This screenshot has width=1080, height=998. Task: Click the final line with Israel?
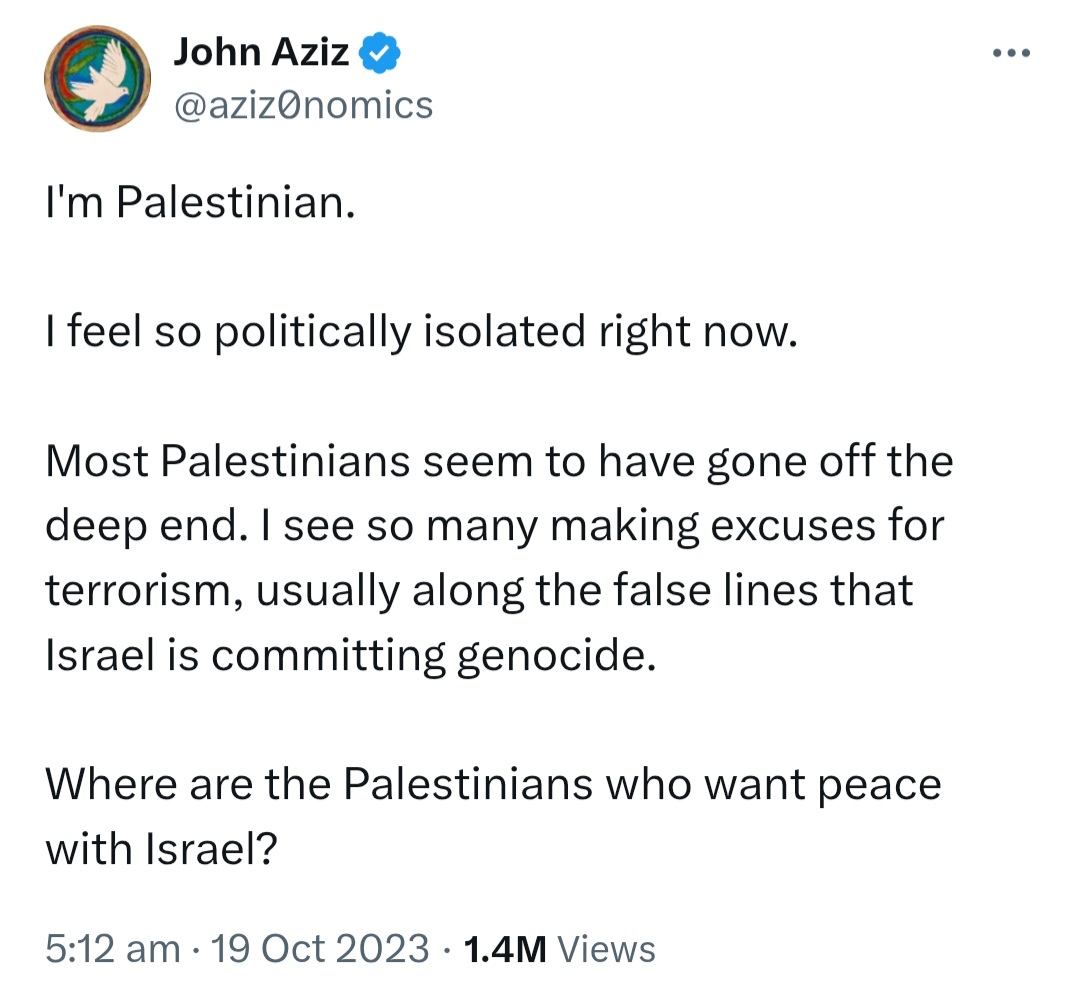click(x=161, y=849)
